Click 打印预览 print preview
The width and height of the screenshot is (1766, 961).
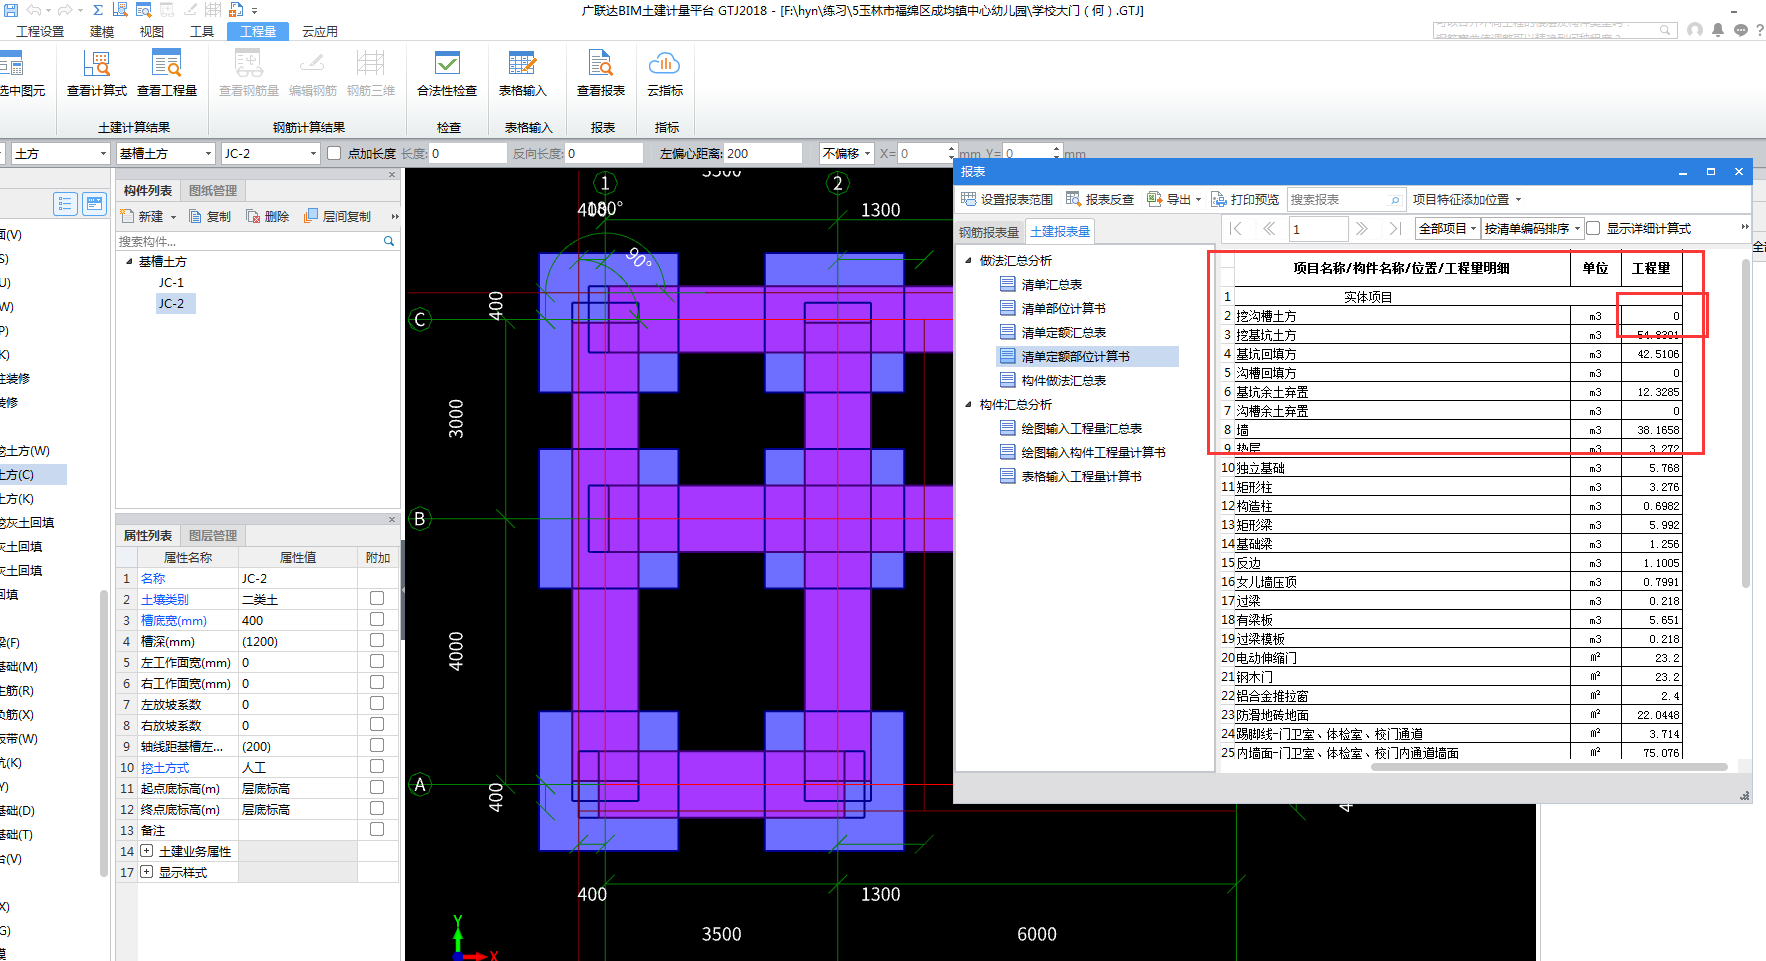click(1245, 199)
